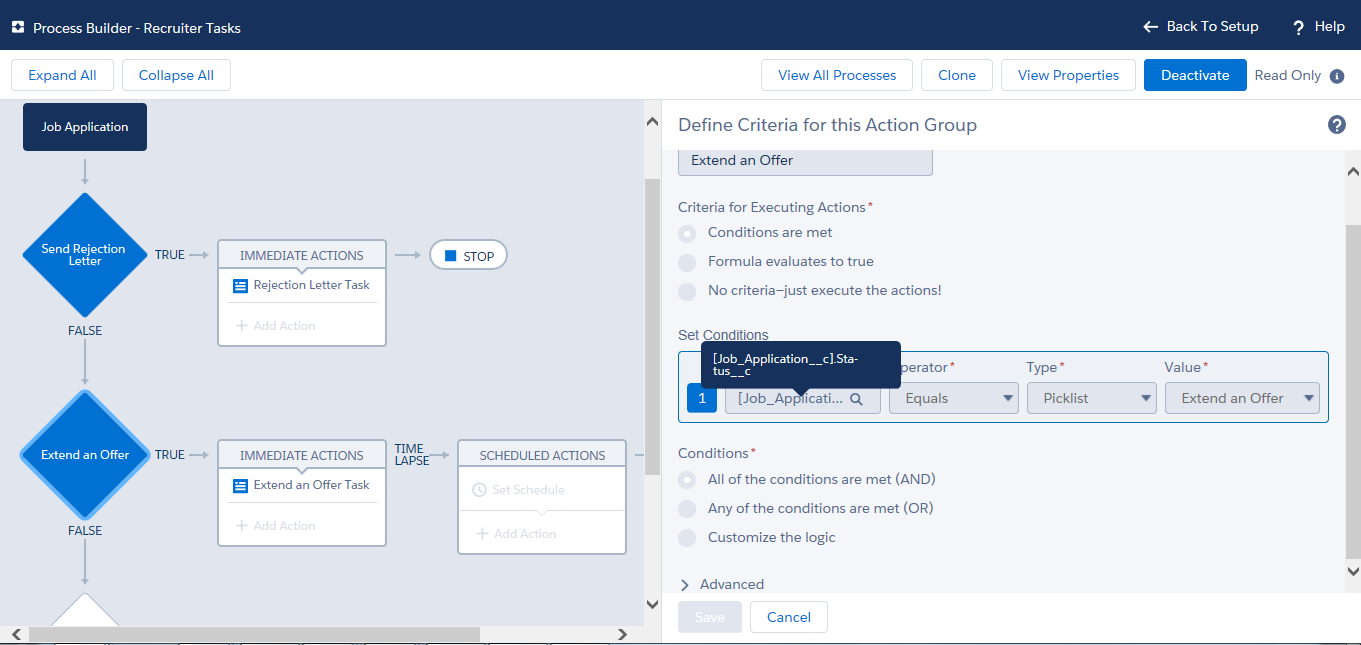This screenshot has height=645, width=1361.
Task: Select Formula evaluates to true radio
Action: (x=687, y=262)
